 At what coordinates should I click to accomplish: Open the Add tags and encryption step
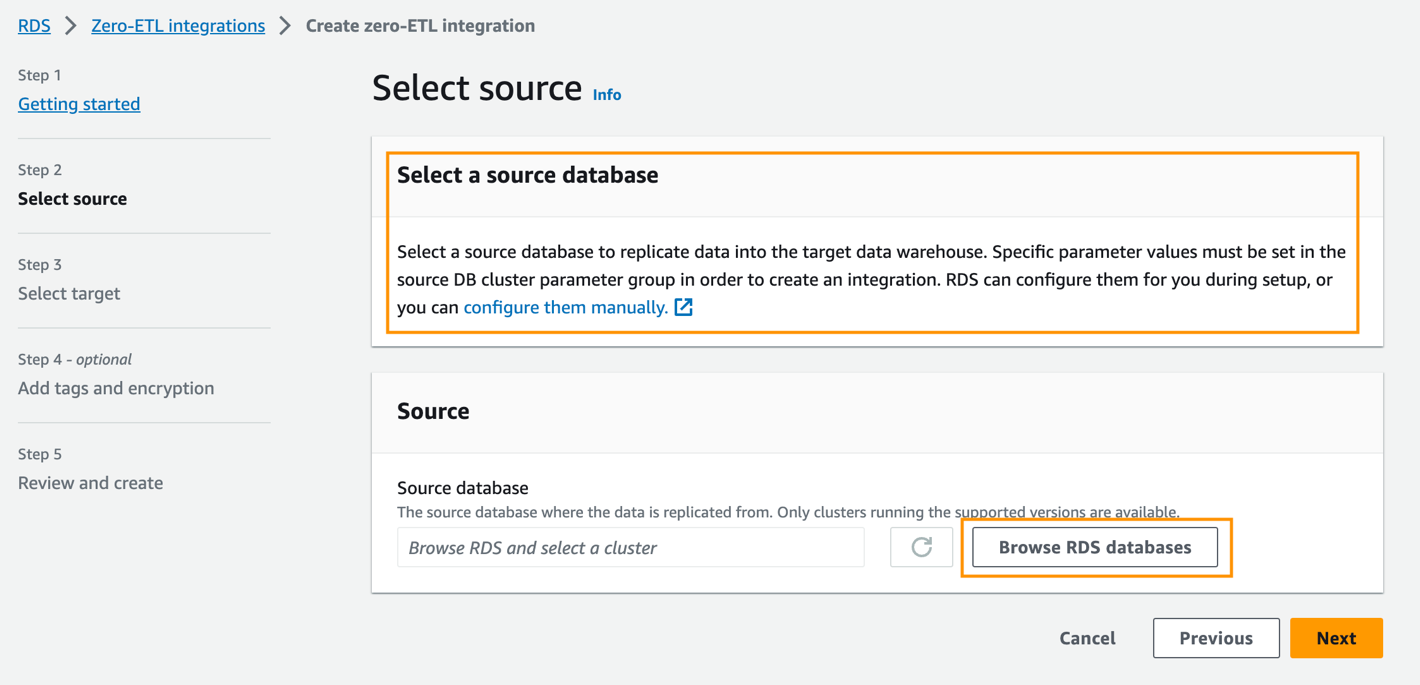coord(116,388)
